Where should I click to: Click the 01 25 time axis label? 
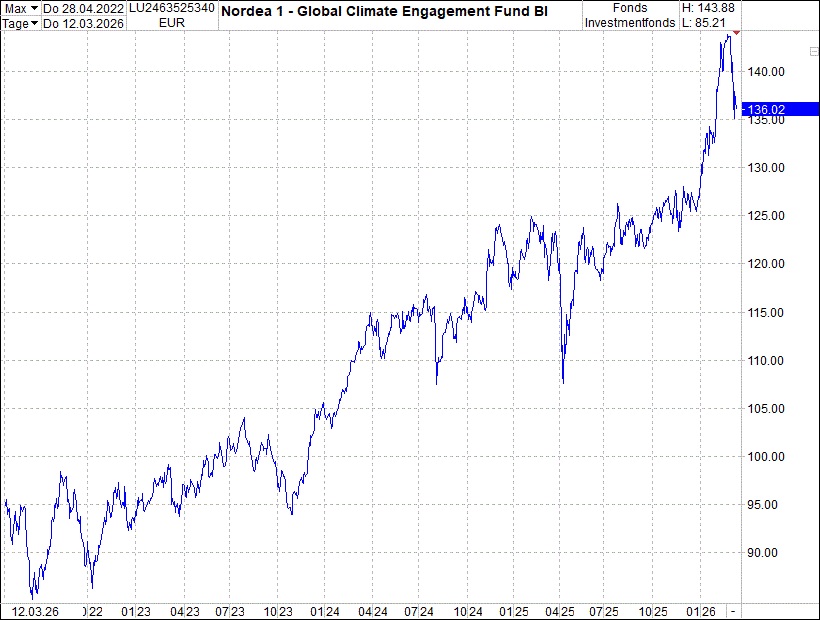tap(514, 612)
